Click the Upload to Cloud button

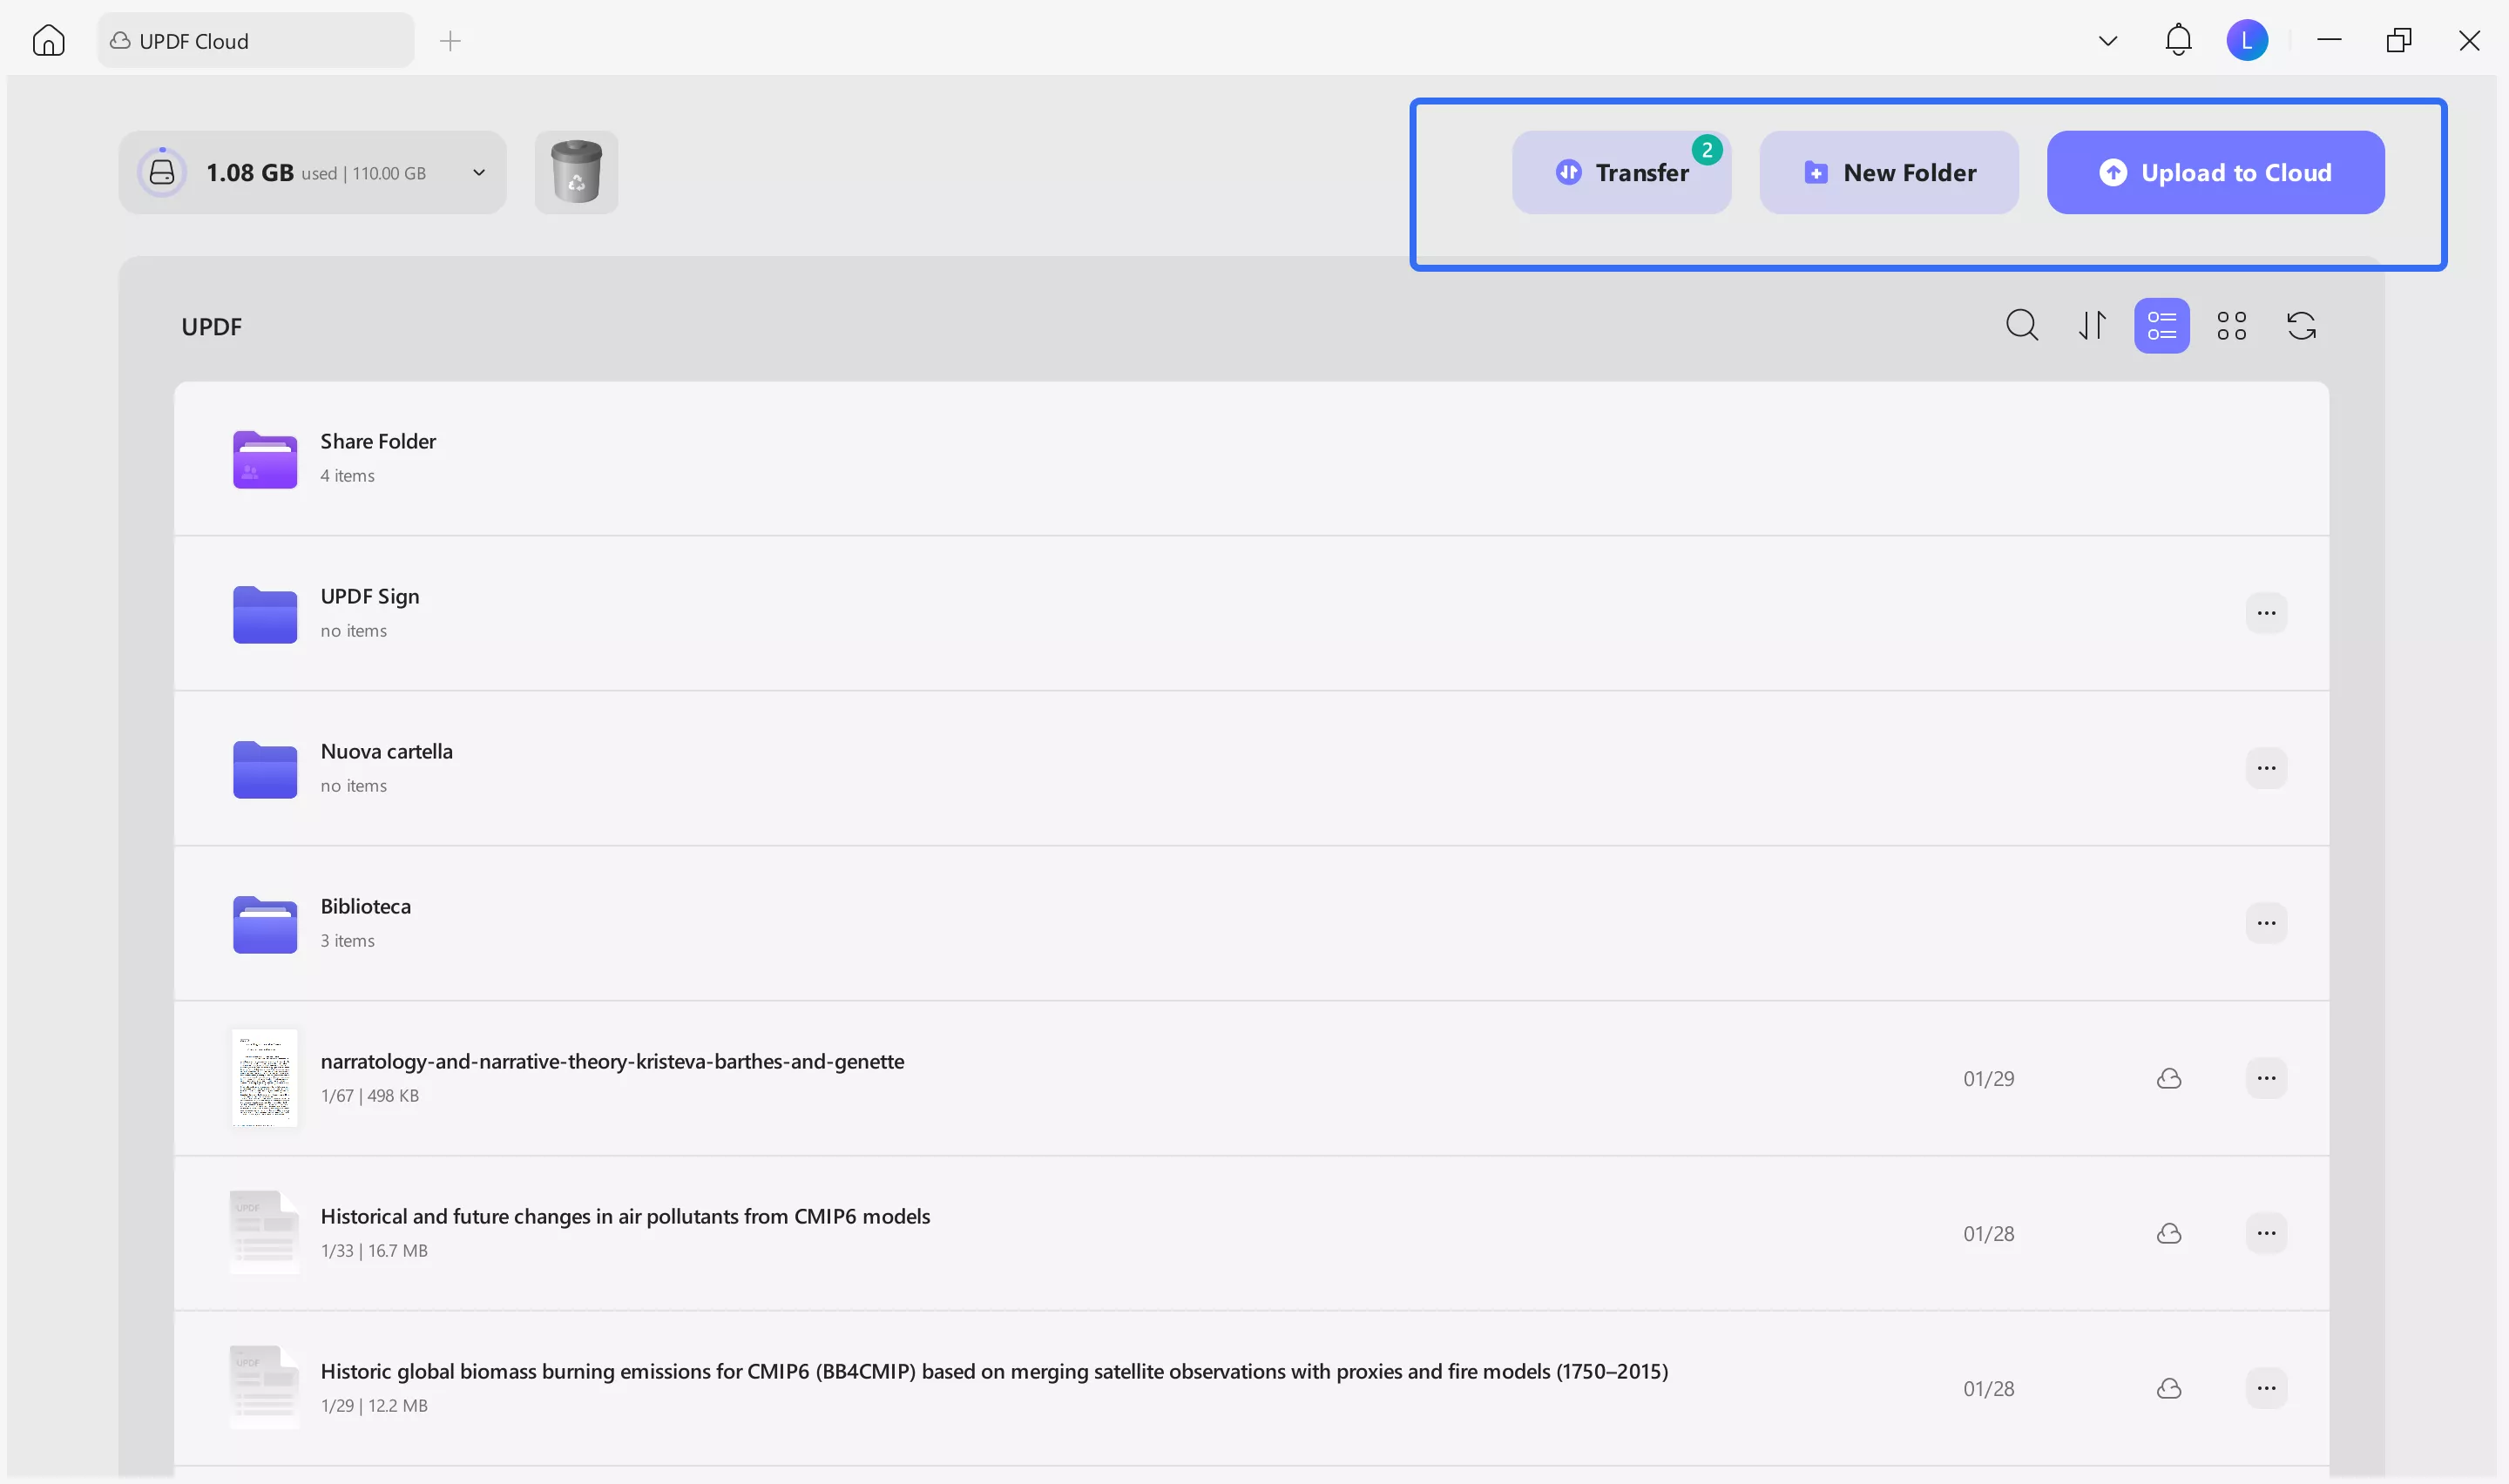2215,172
